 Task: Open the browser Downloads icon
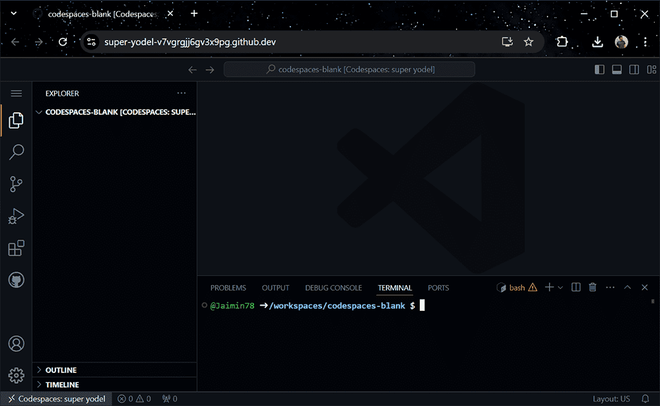[x=597, y=42]
